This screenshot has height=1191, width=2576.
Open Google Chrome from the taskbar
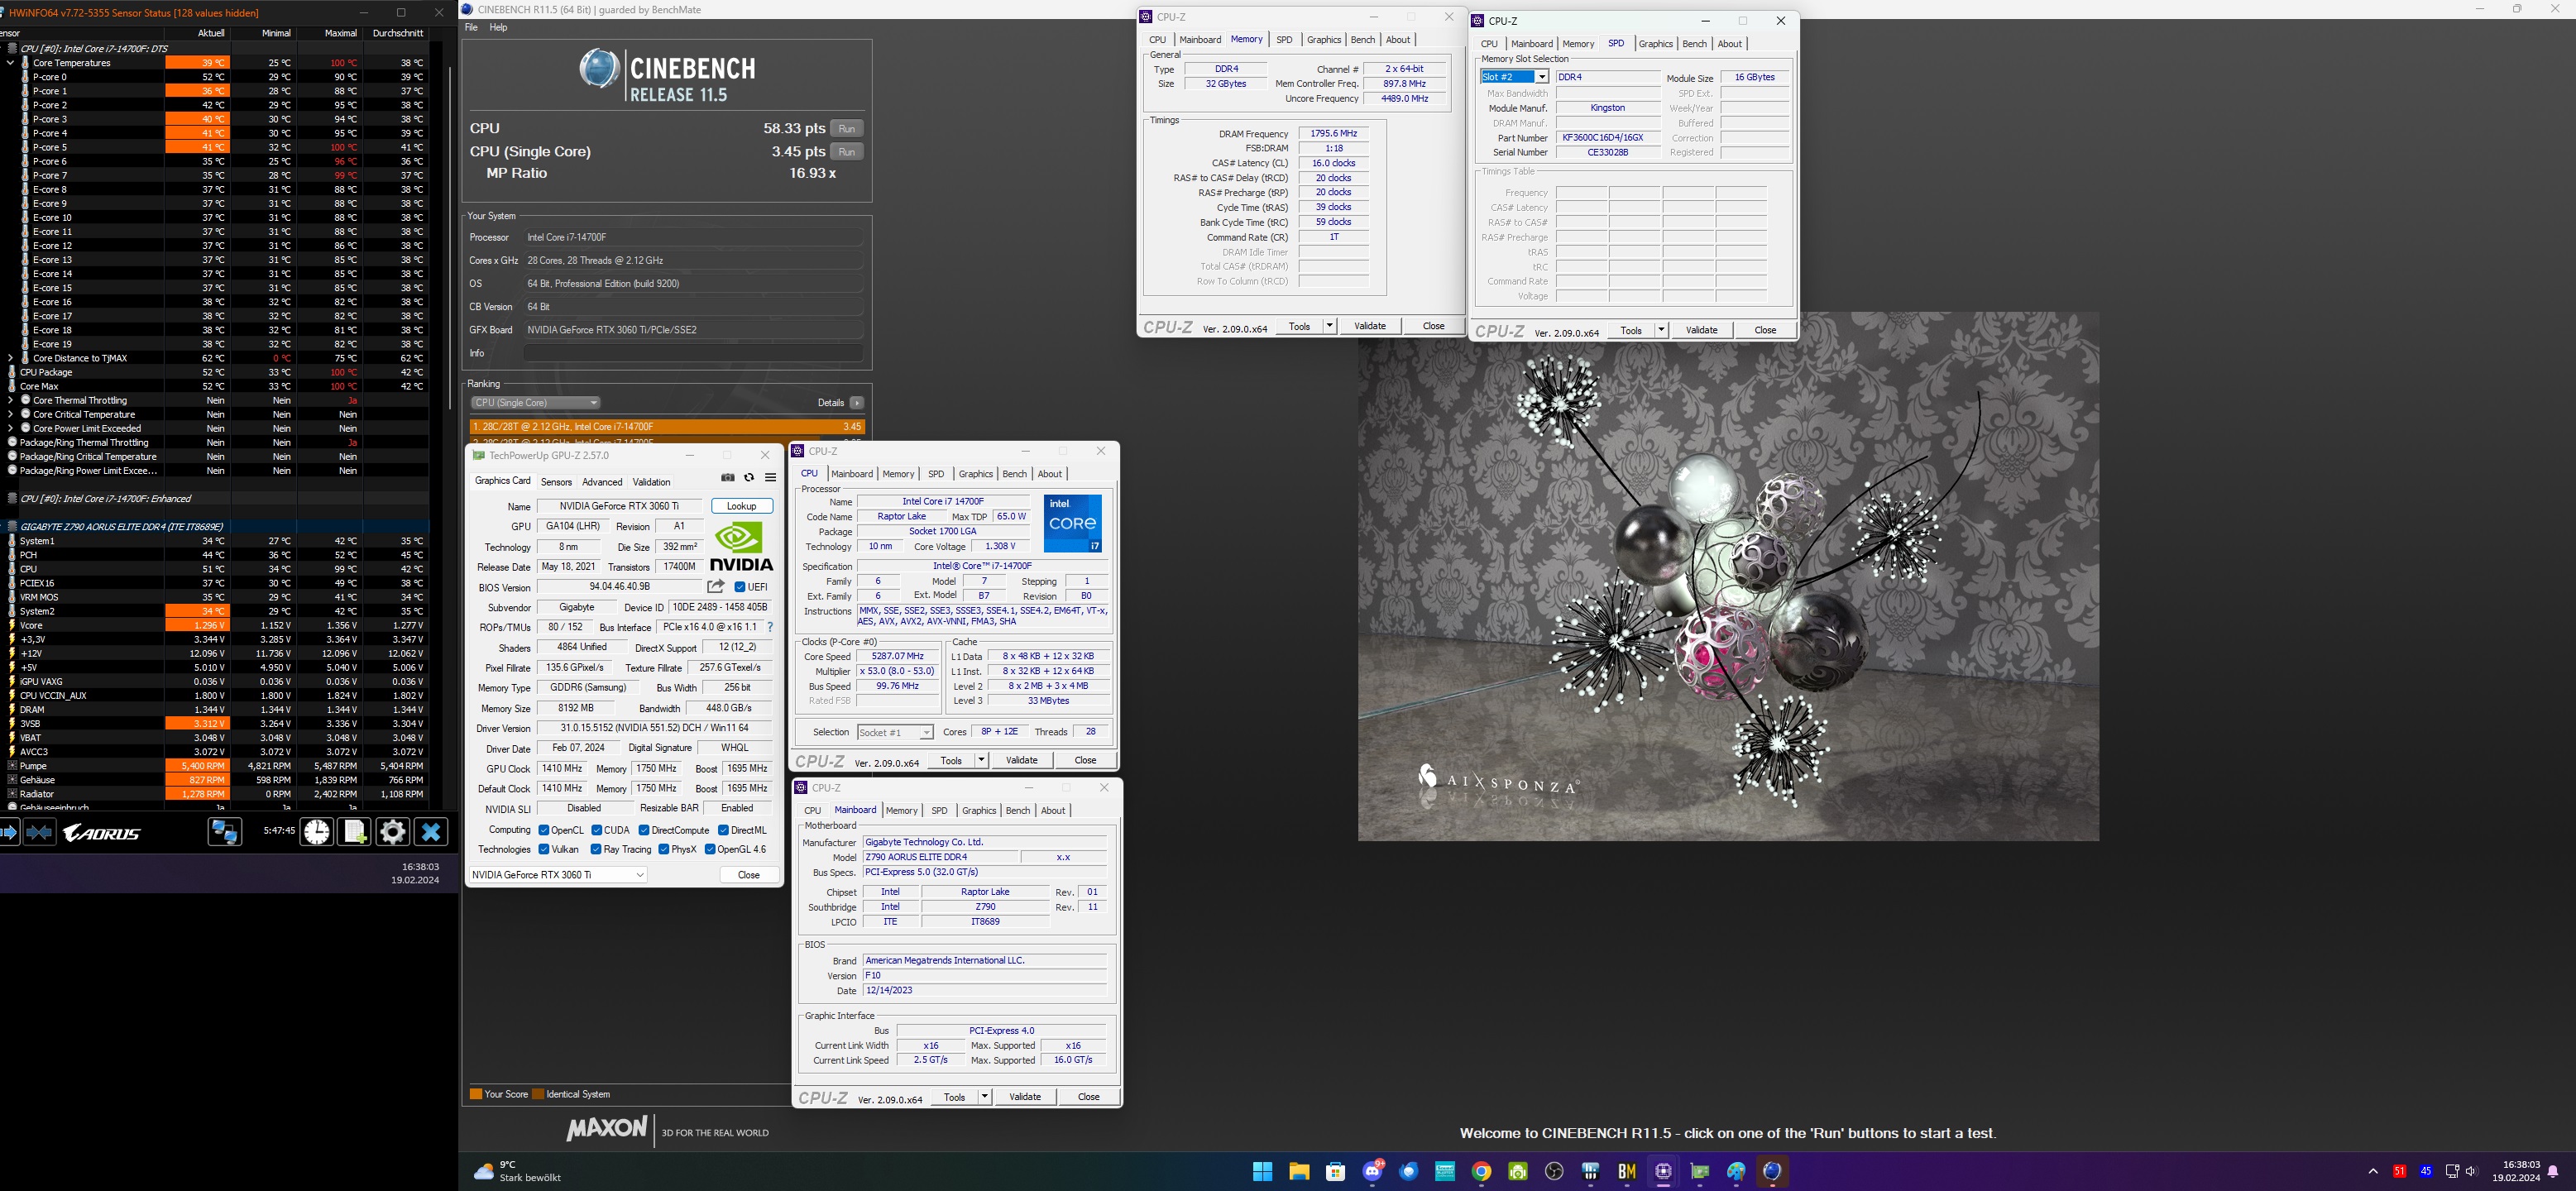click(1481, 1171)
